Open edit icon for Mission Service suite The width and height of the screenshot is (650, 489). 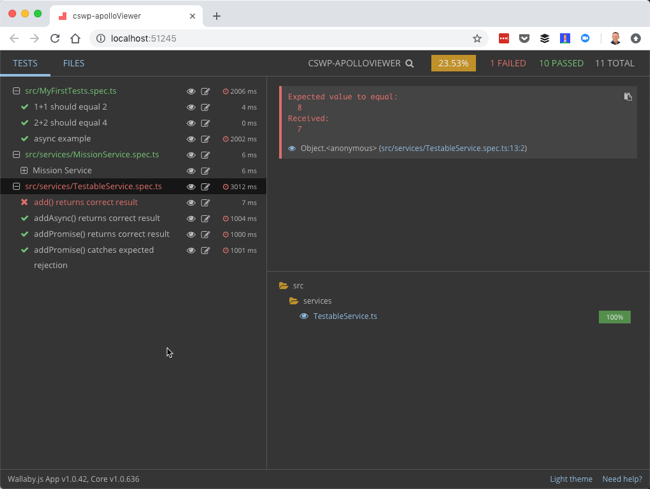pyautogui.click(x=205, y=171)
